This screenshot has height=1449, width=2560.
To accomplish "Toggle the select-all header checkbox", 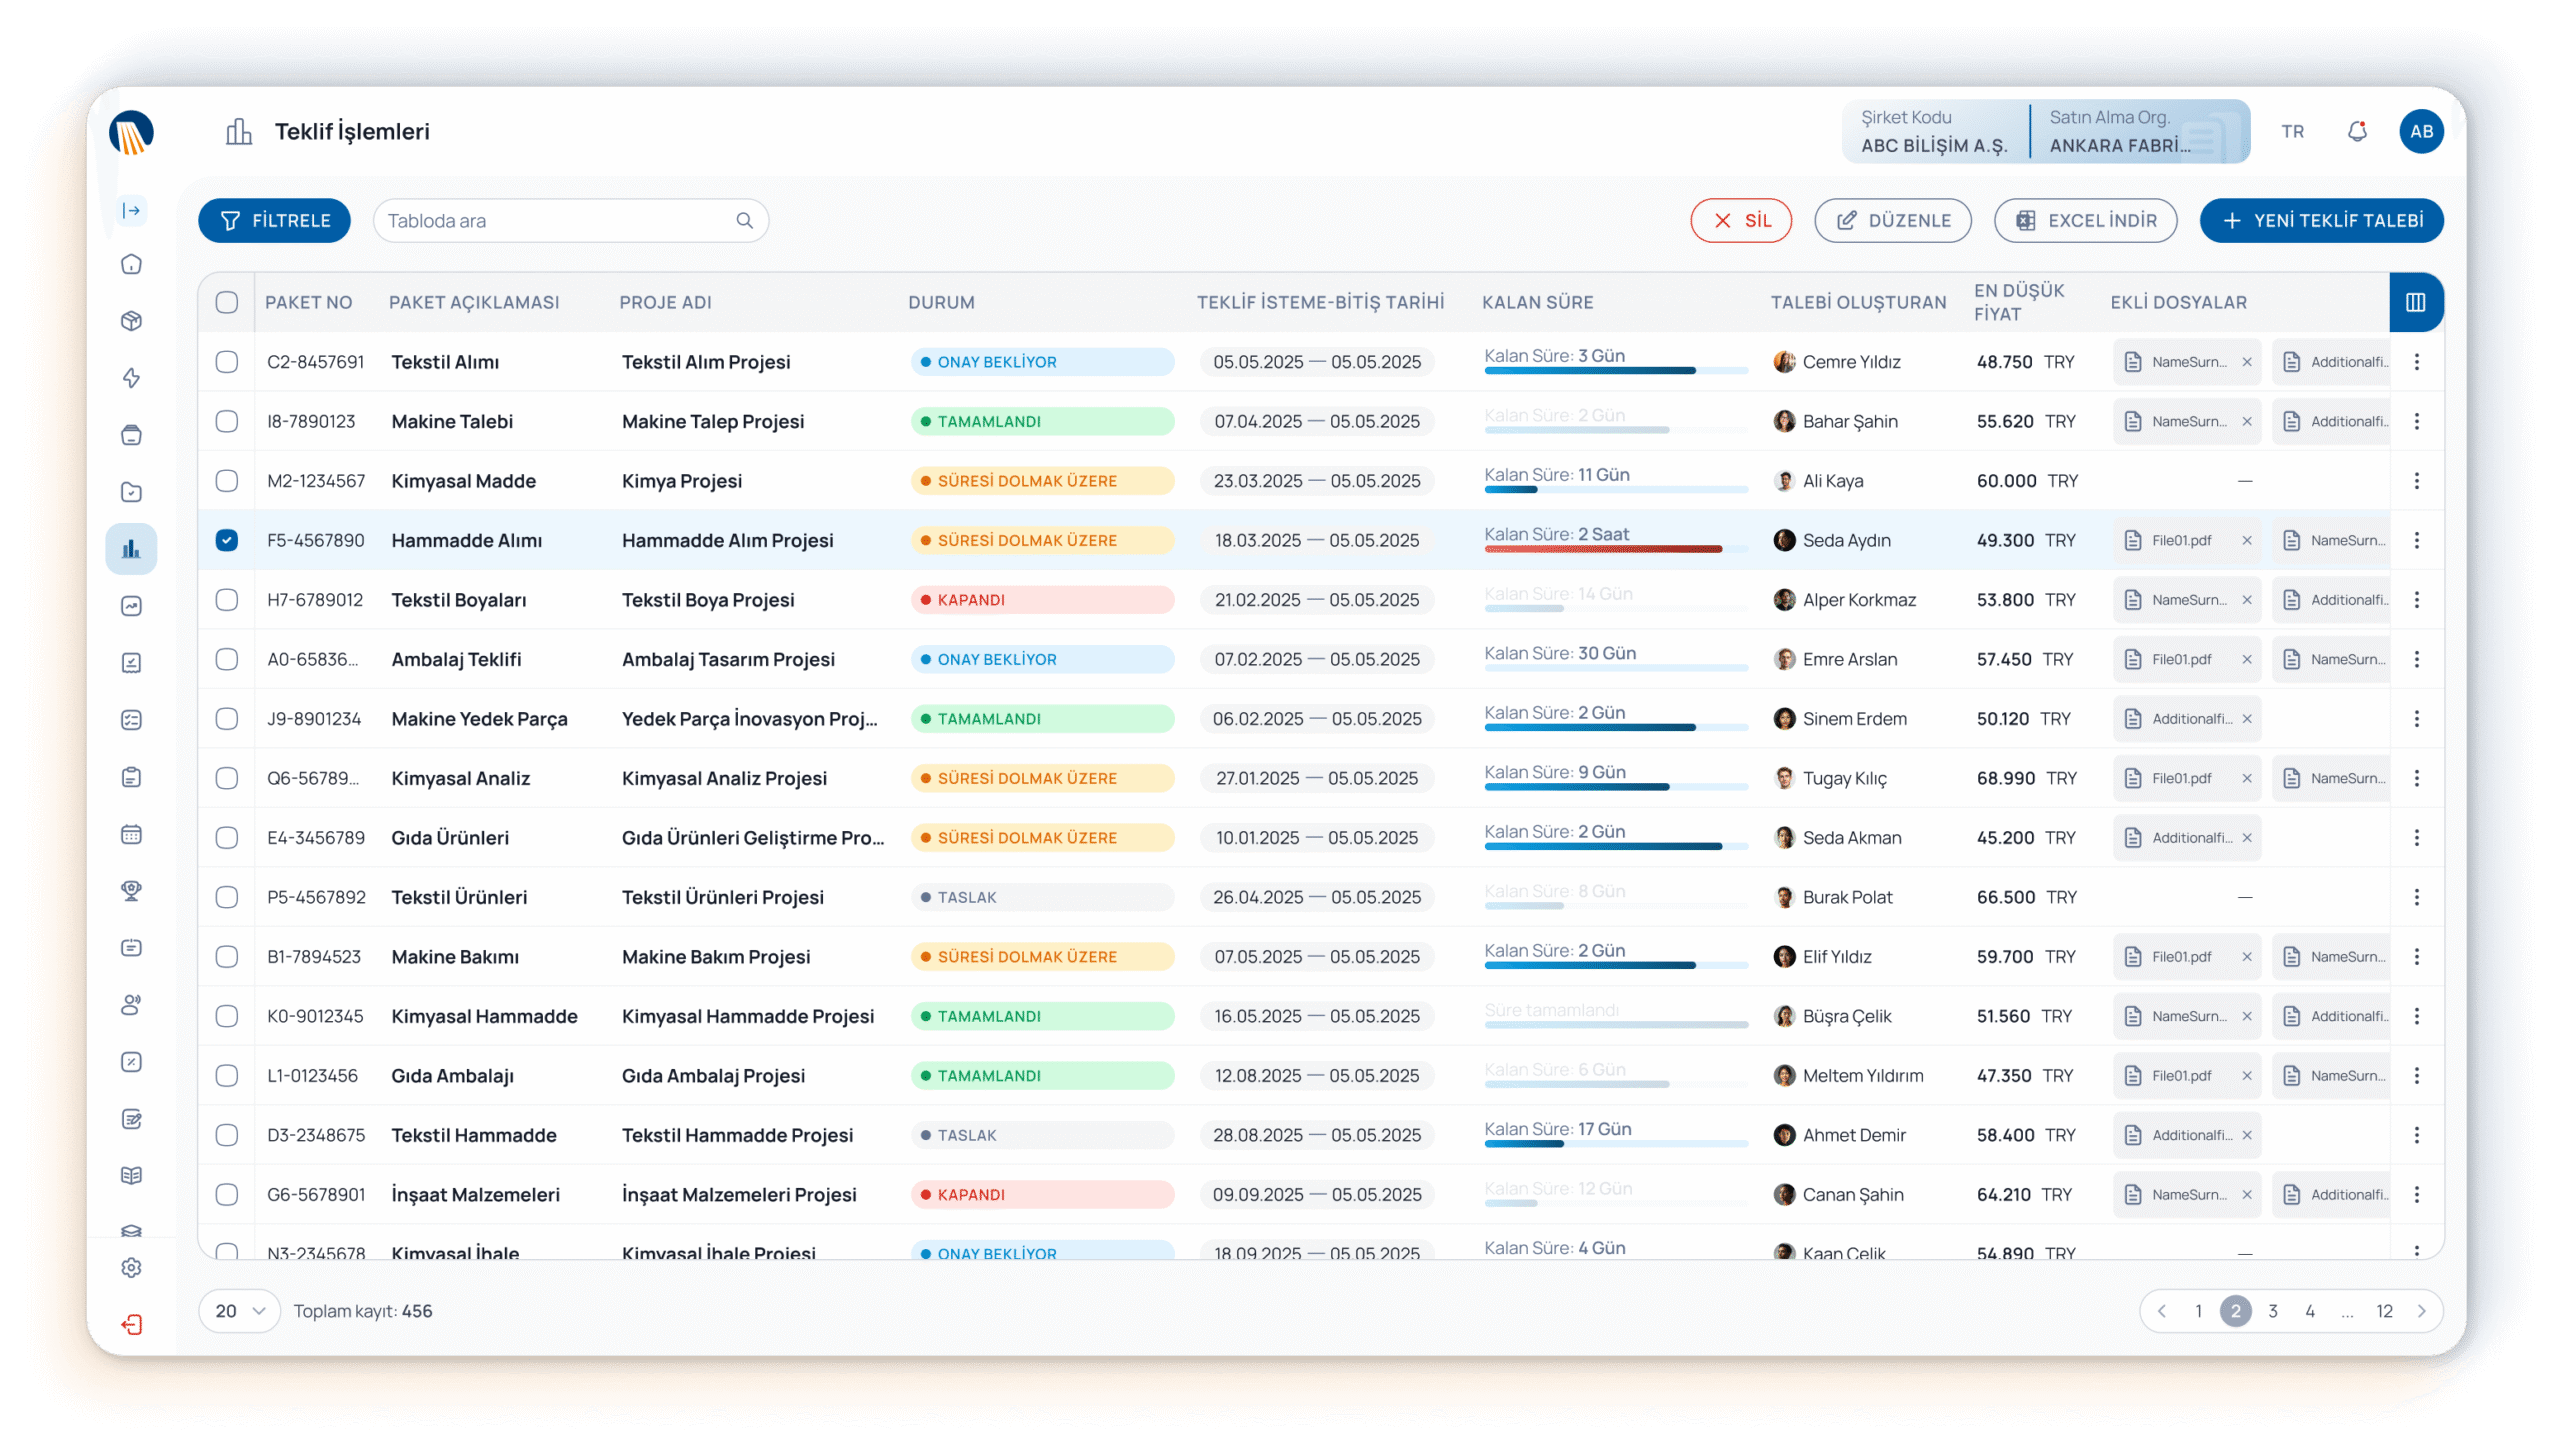I will click(x=227, y=302).
